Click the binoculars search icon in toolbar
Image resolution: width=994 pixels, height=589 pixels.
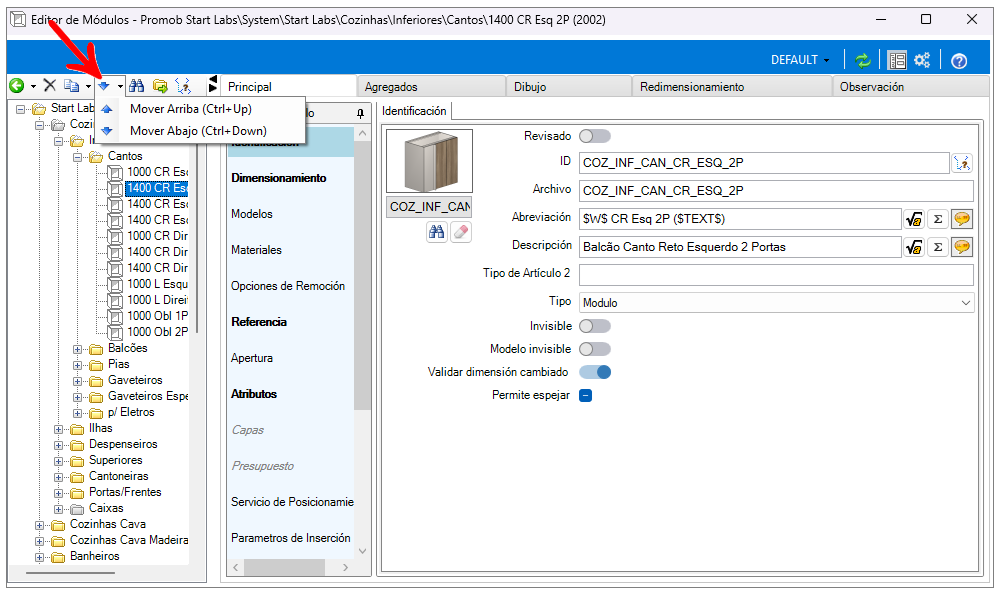pyautogui.click(x=137, y=86)
